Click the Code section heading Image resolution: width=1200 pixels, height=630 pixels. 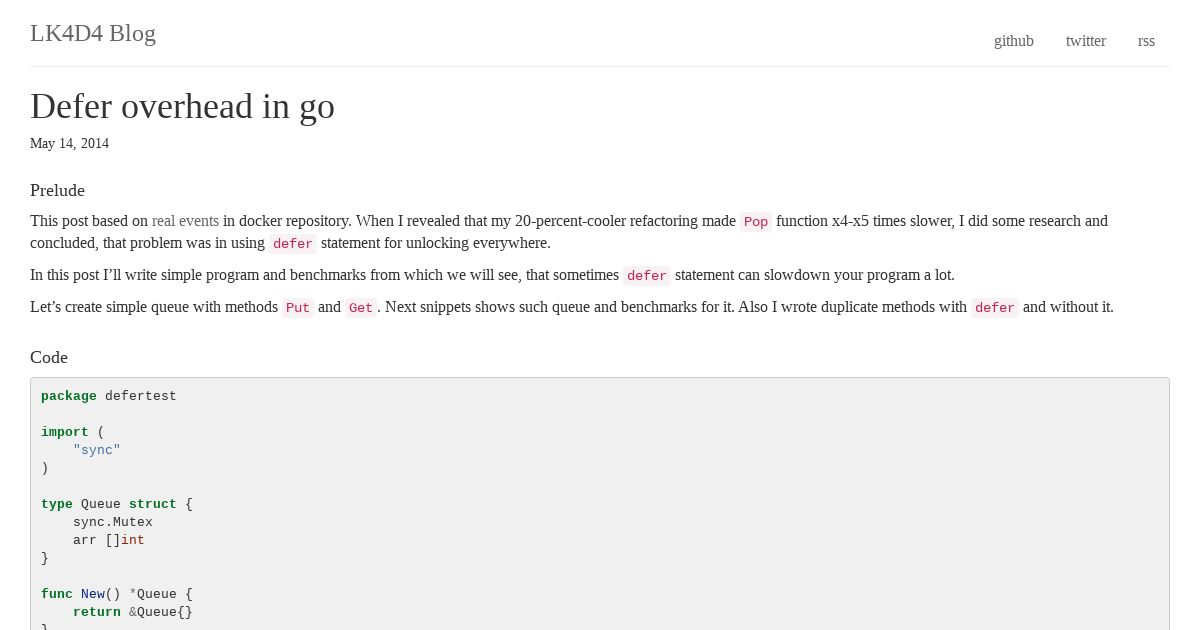click(x=49, y=357)
